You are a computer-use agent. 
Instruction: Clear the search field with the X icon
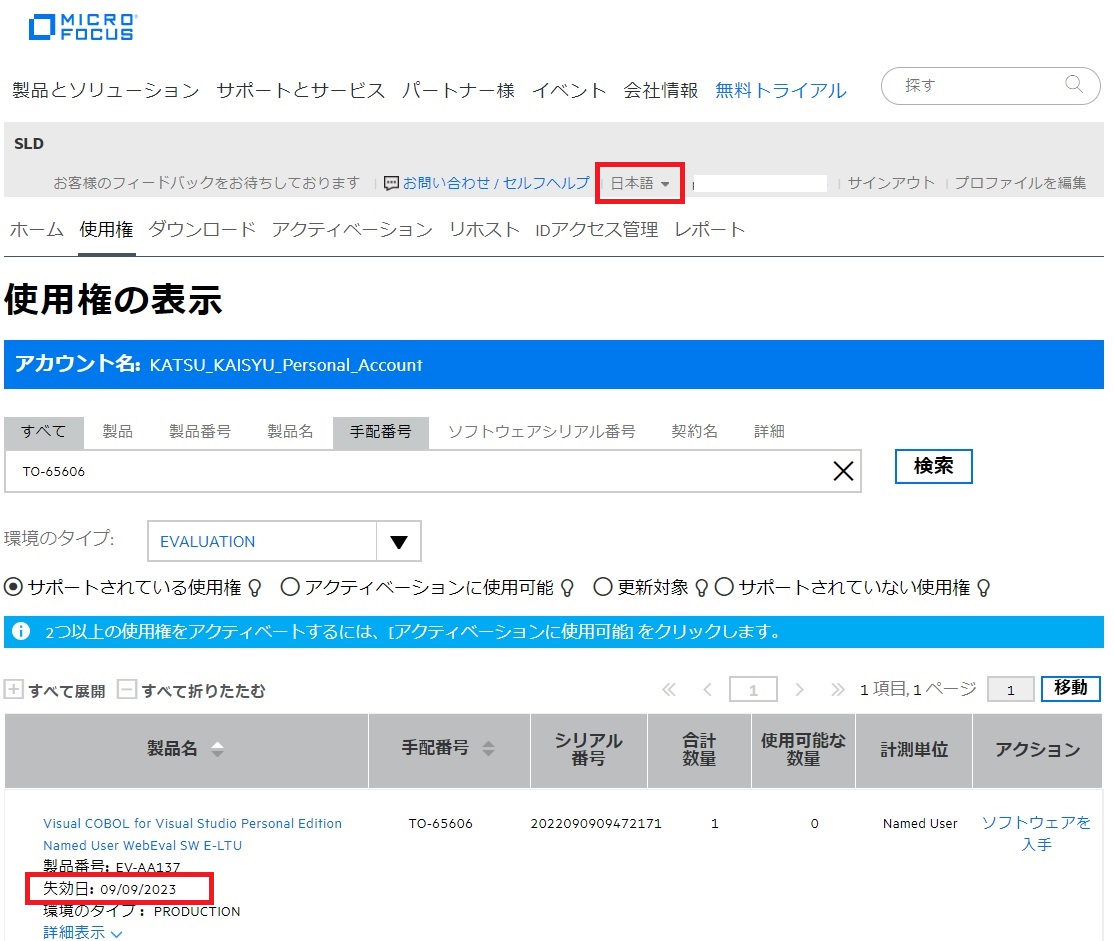tap(843, 470)
